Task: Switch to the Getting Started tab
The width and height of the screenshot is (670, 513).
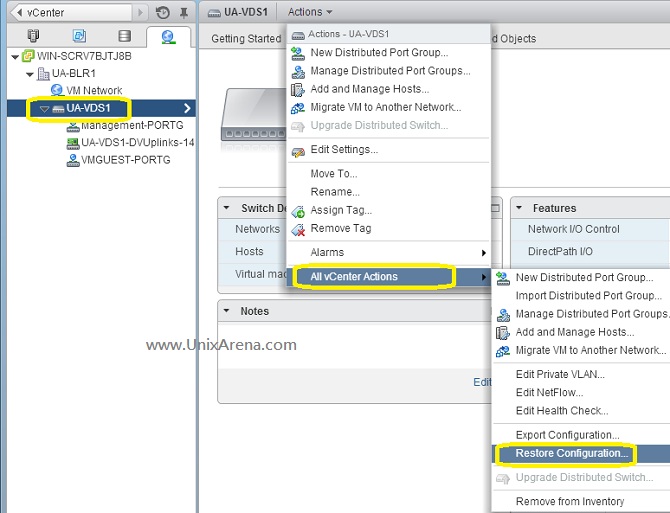Action: [246, 38]
